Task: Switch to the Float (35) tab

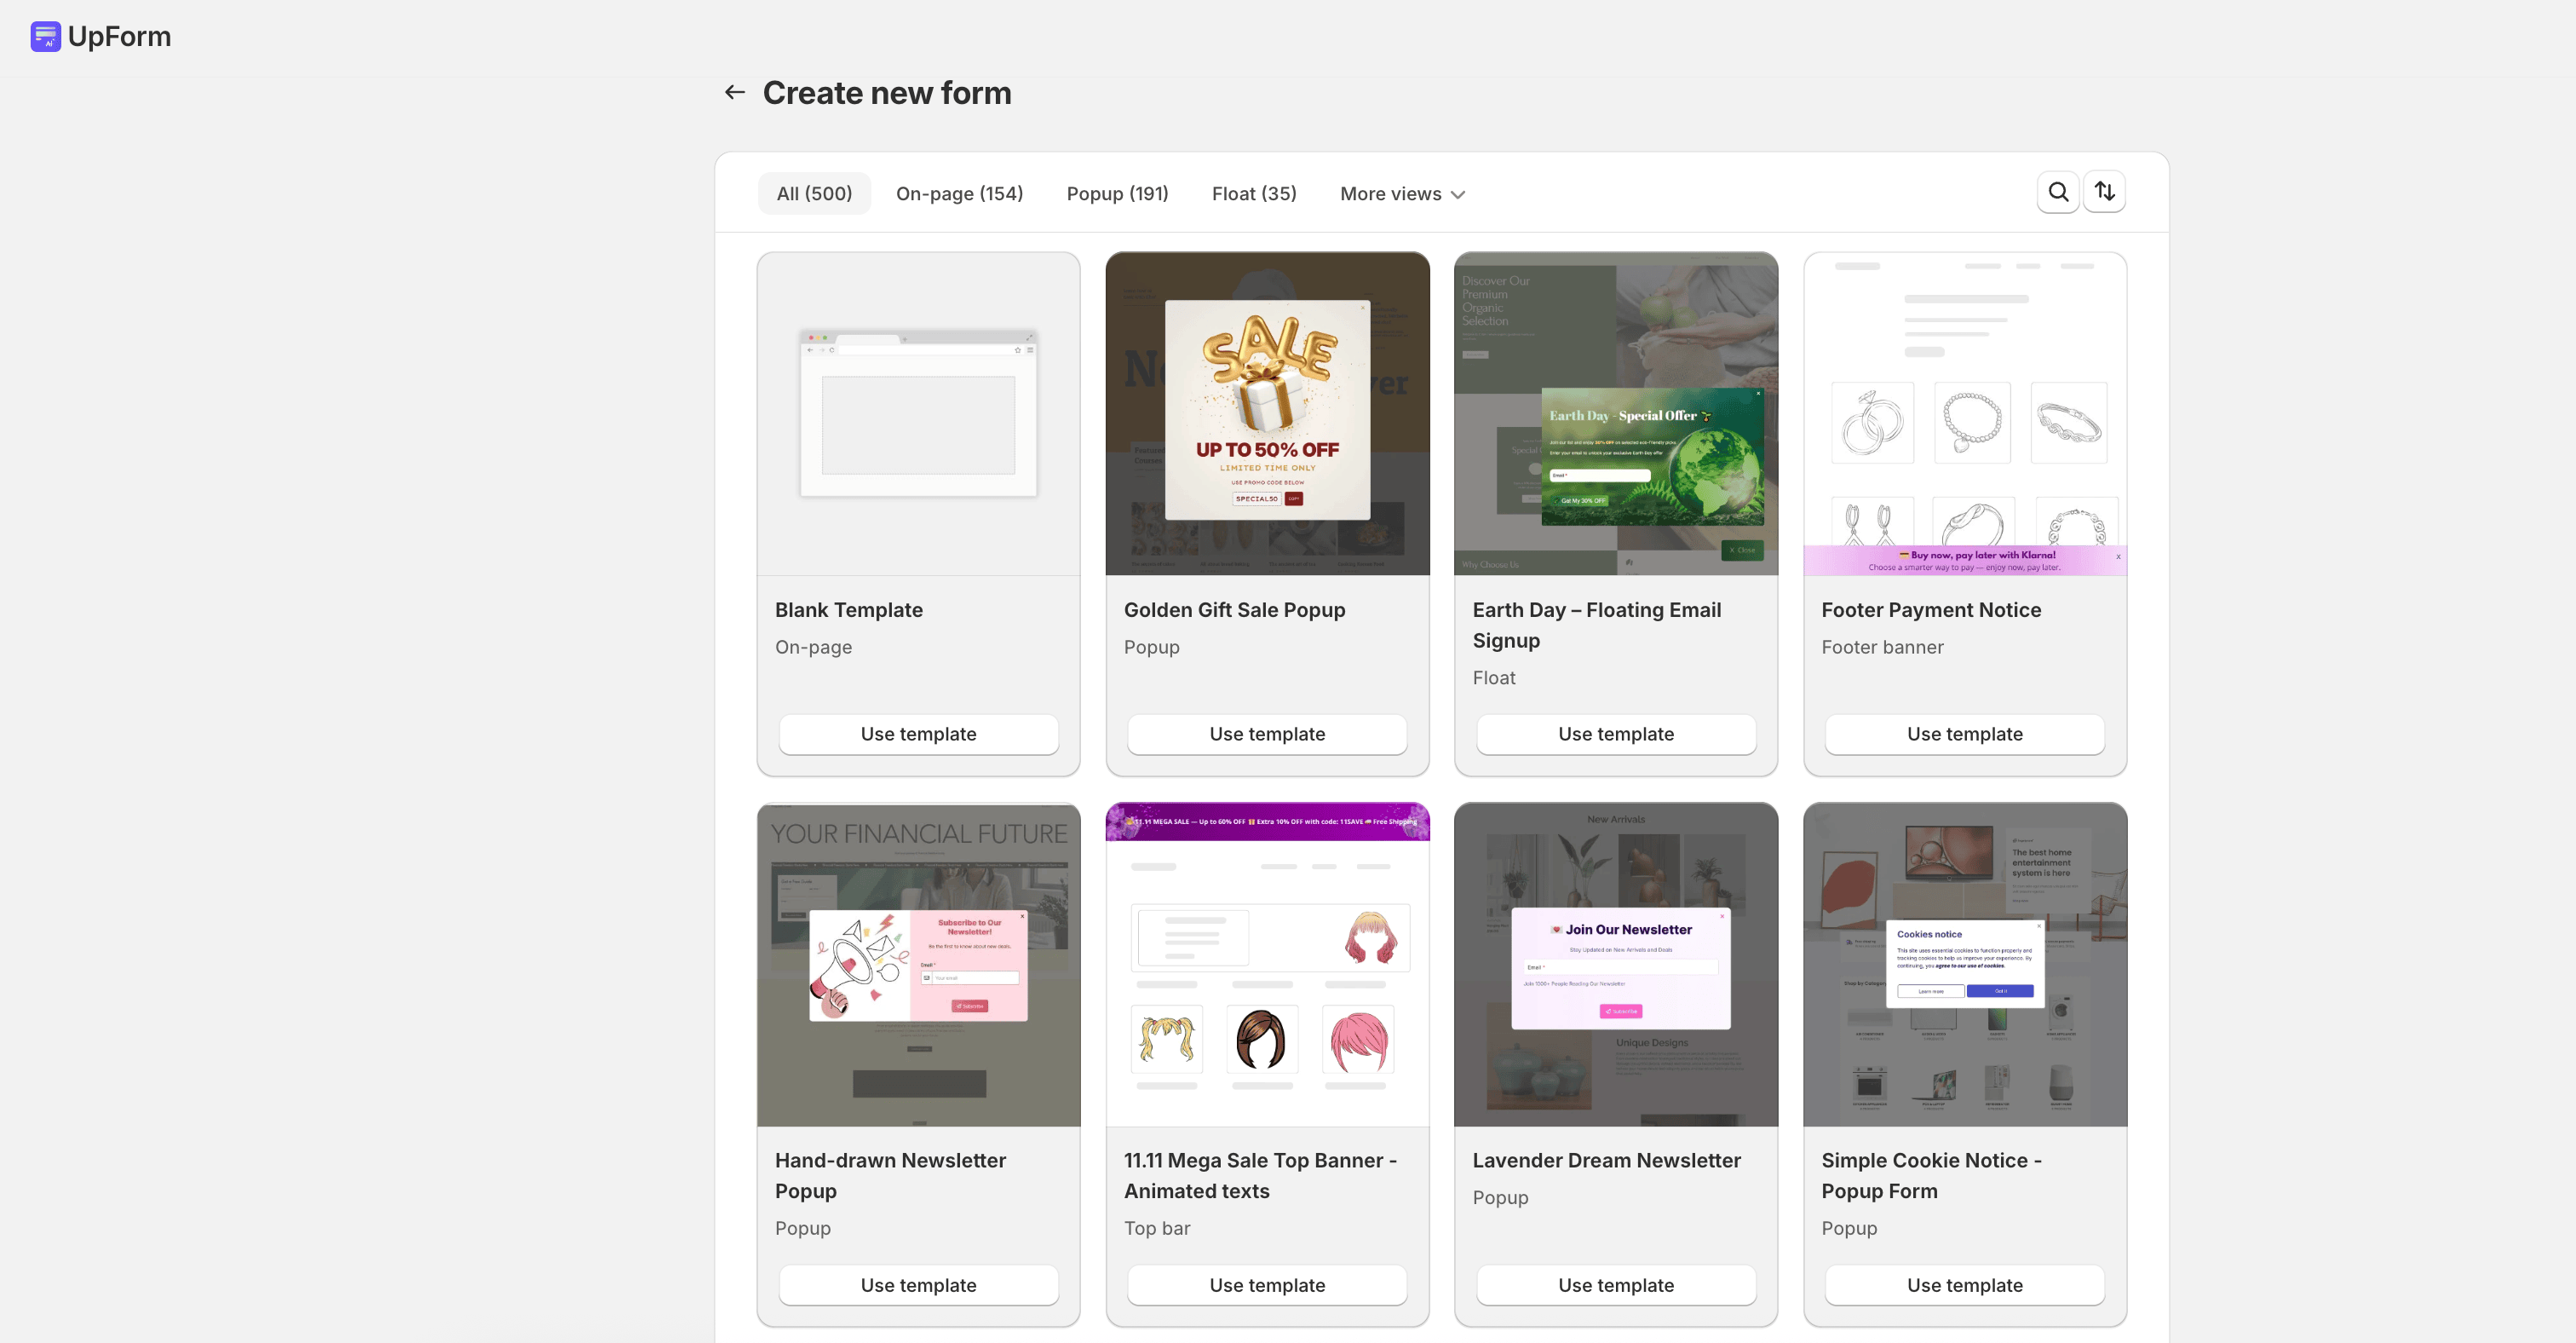Action: 1254,194
